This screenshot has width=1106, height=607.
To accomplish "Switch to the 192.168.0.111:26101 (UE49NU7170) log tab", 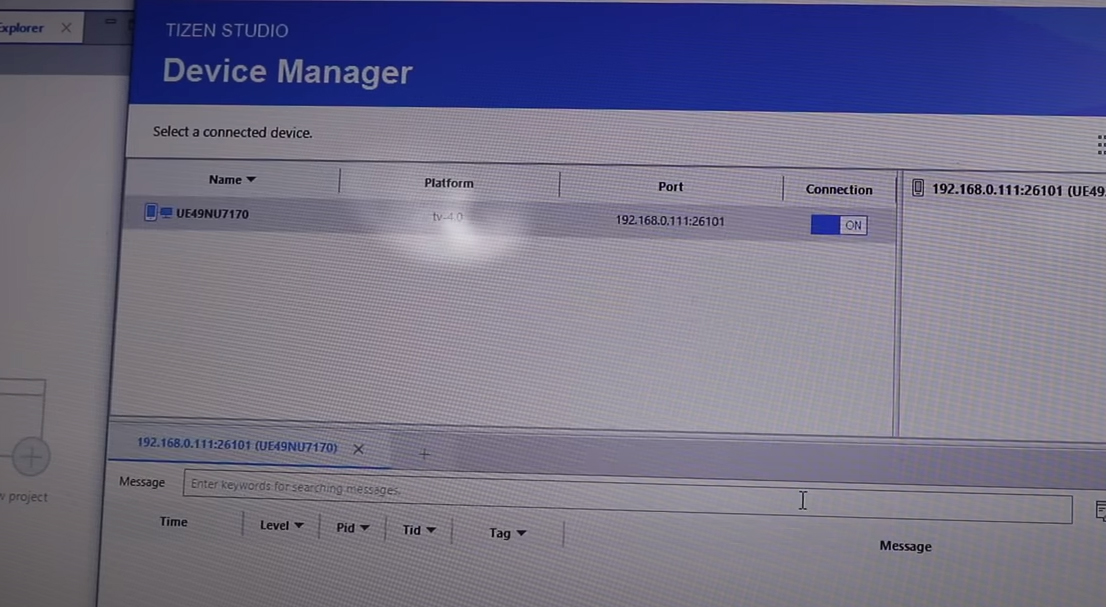I will tap(237, 446).
